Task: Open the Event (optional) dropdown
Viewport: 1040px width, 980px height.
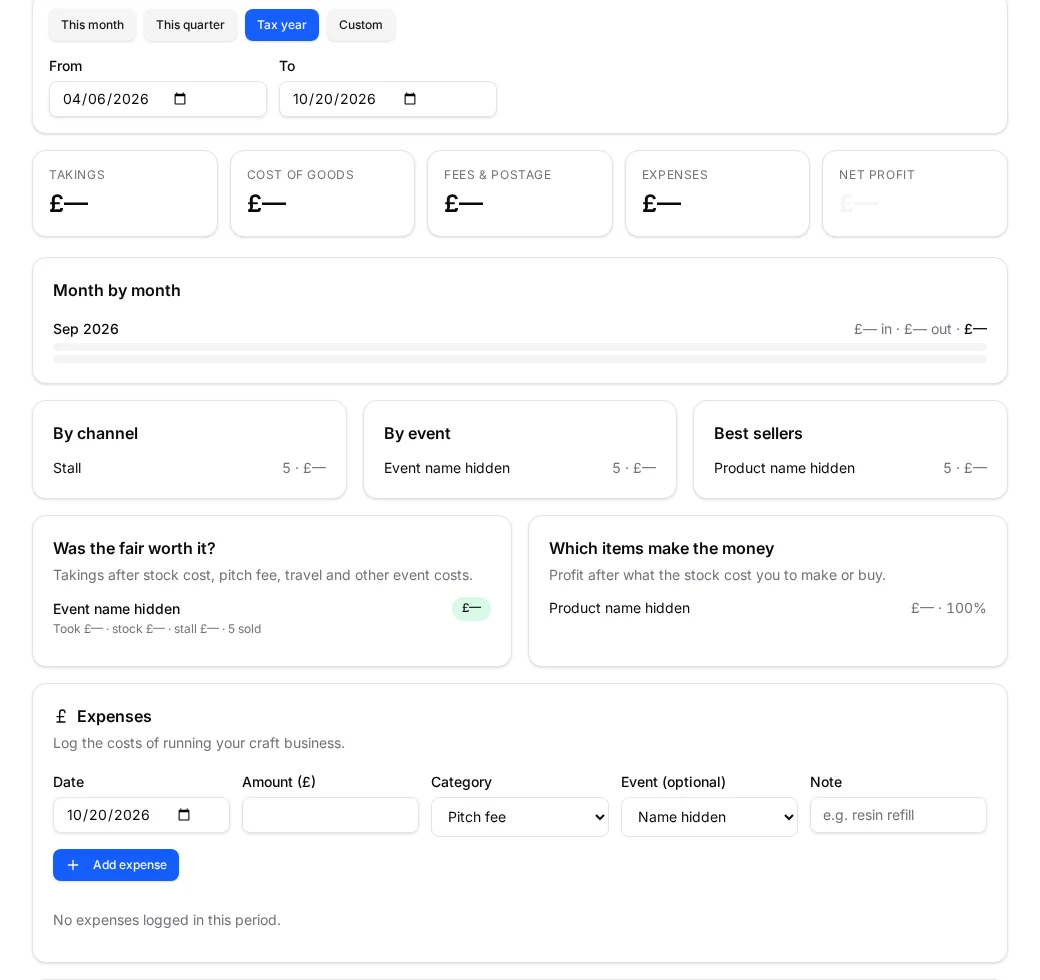Action: point(709,817)
